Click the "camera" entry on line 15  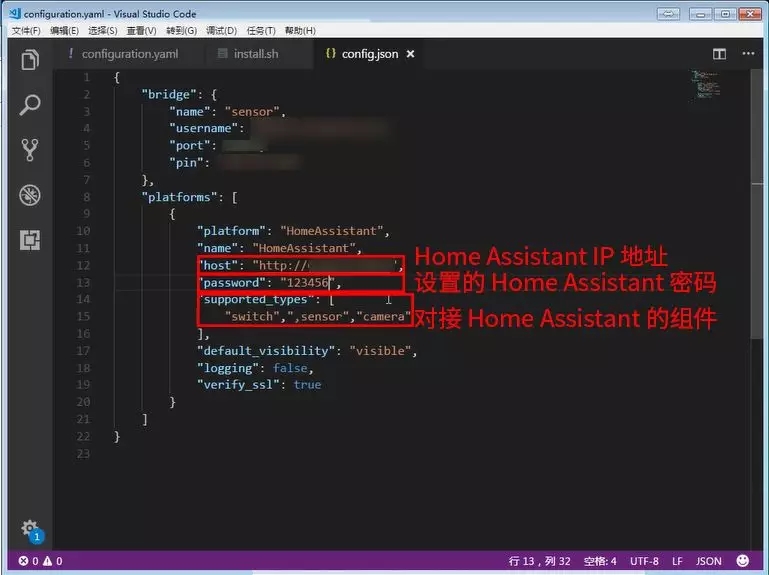click(x=384, y=316)
